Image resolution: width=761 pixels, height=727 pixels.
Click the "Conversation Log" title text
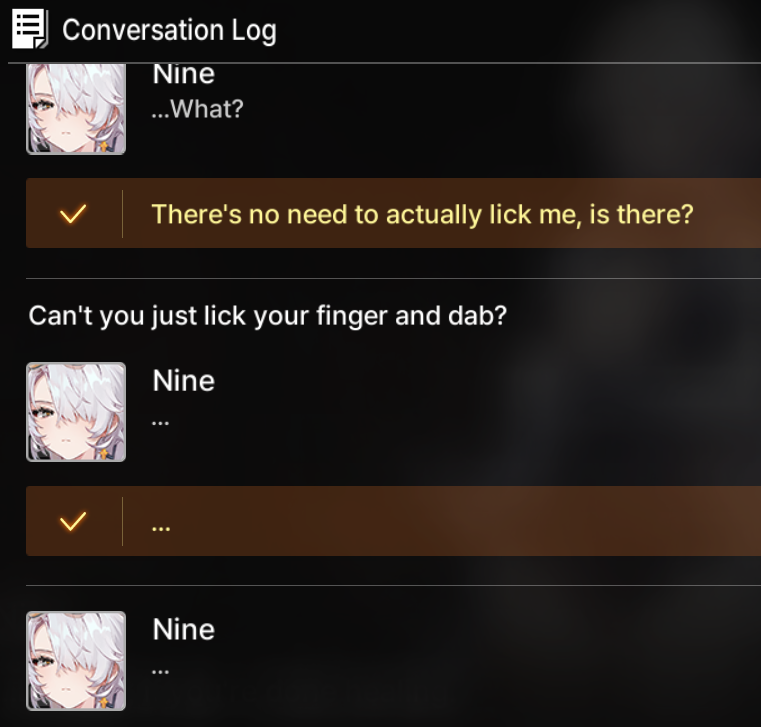[x=169, y=31]
